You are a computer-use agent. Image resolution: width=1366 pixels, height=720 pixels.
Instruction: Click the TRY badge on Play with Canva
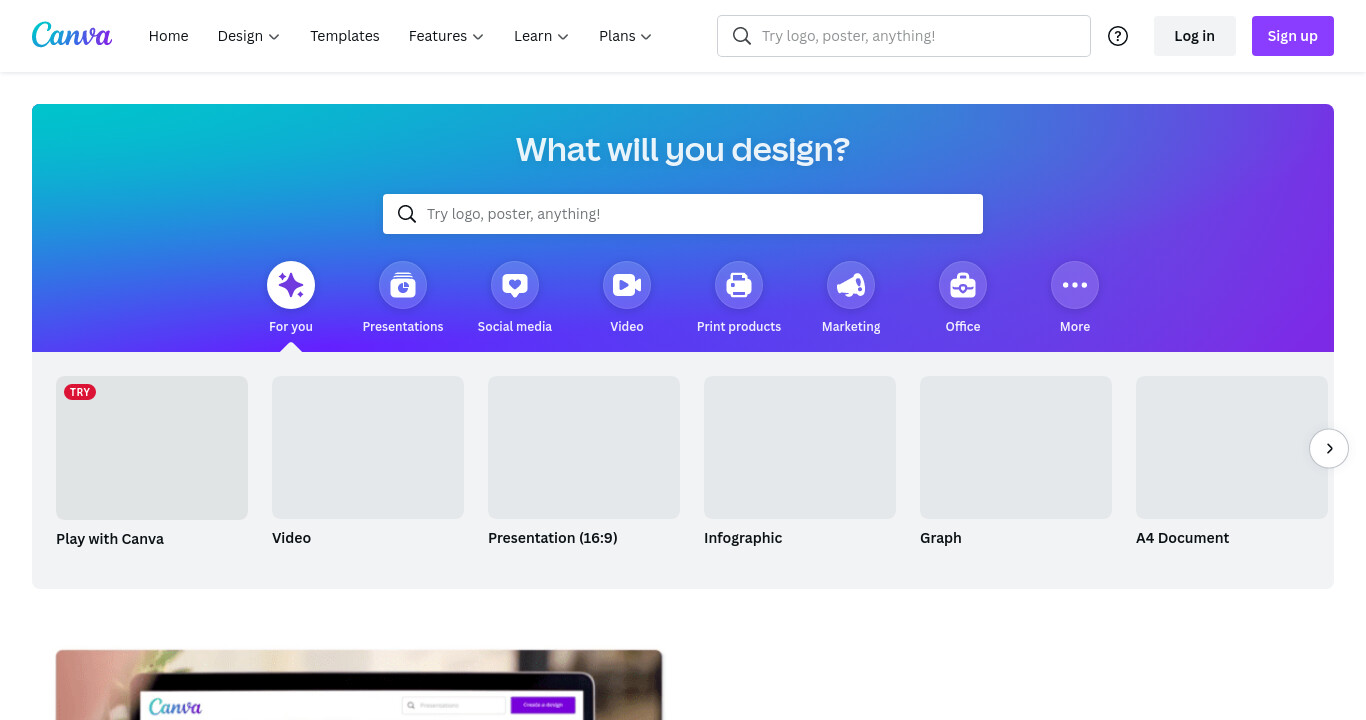[80, 392]
